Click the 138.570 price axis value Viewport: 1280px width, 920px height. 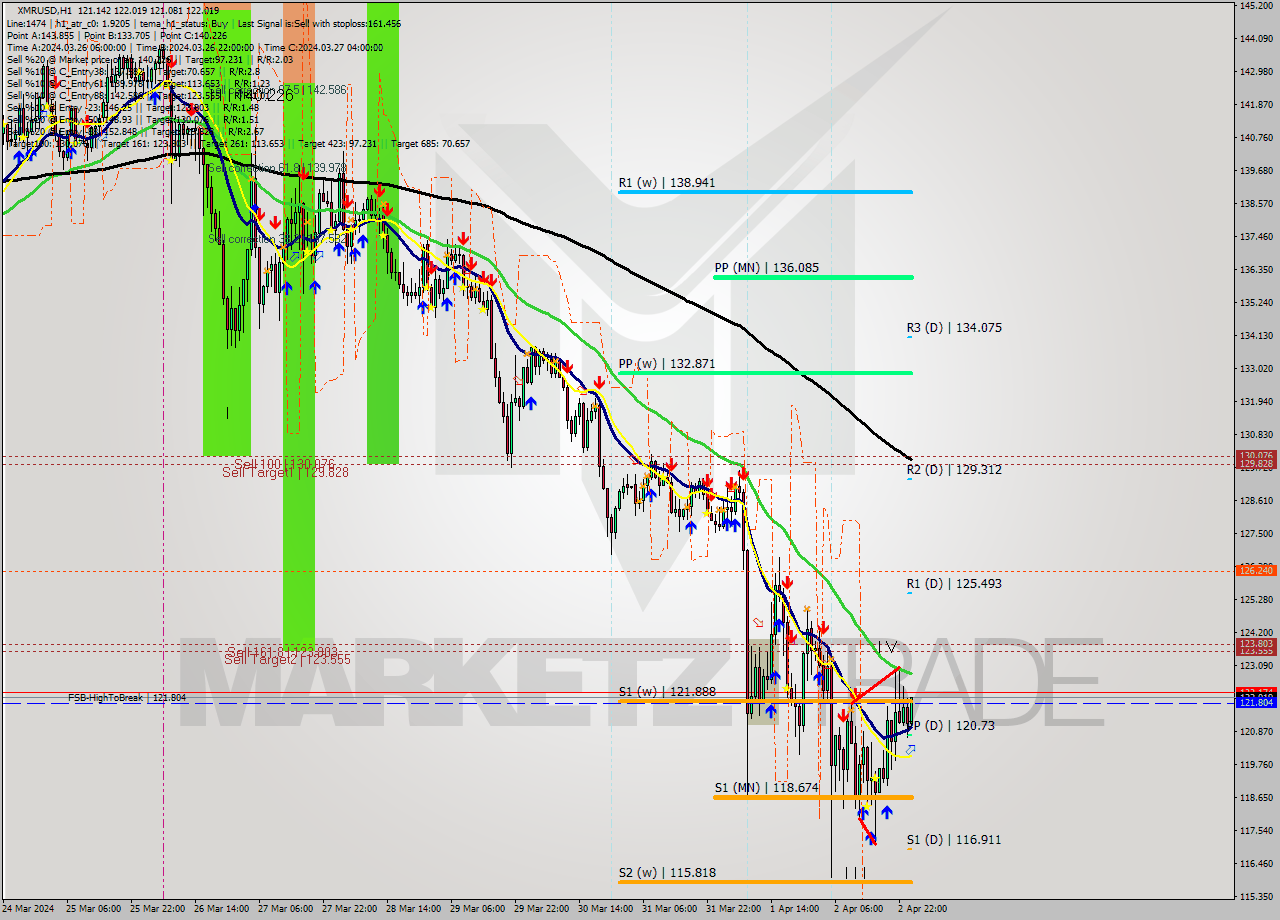[x=1255, y=204]
